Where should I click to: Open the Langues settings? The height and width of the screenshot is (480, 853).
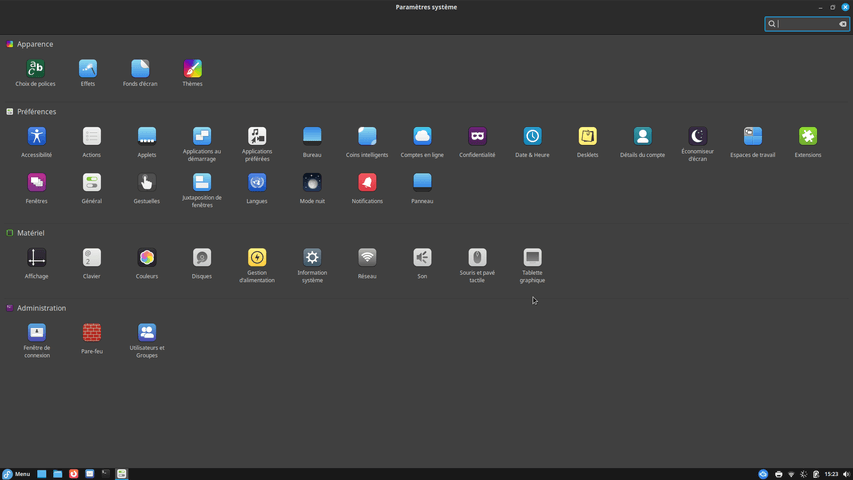pos(257,189)
